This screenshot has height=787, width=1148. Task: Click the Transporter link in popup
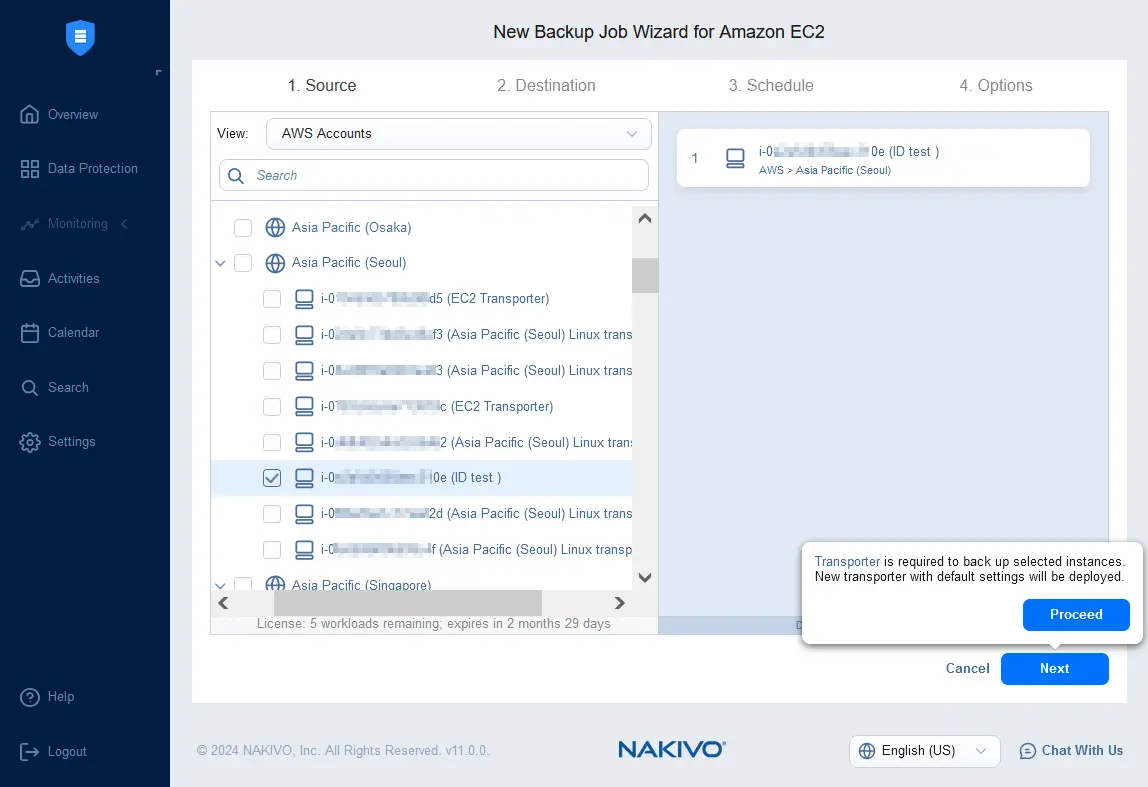tap(847, 562)
